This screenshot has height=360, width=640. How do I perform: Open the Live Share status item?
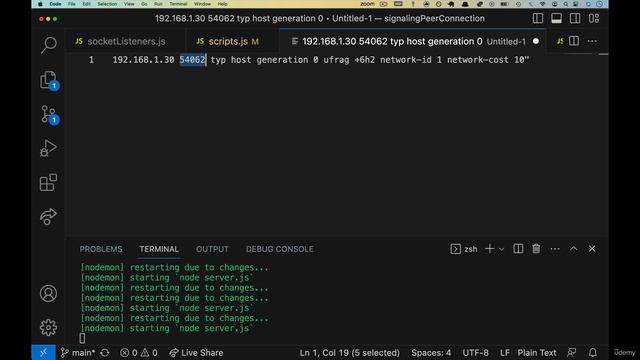tap(196, 353)
